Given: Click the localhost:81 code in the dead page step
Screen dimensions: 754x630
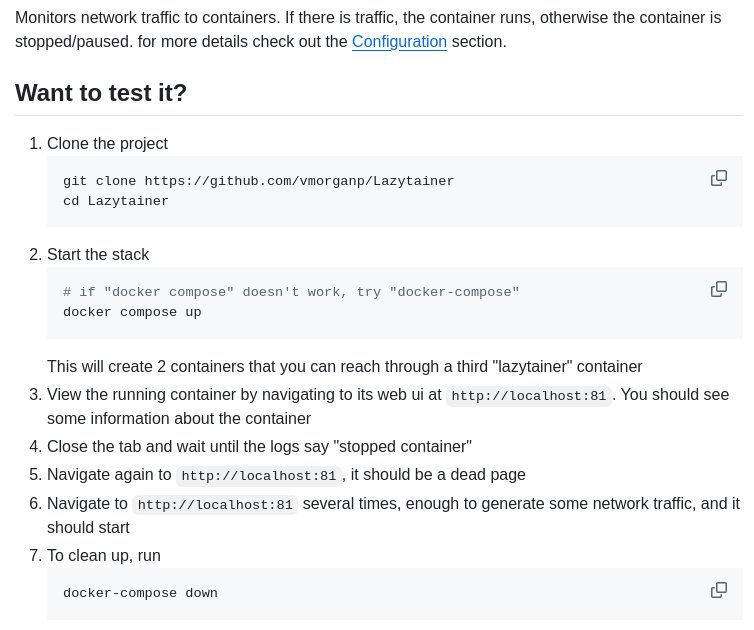Looking at the screenshot, I should [x=258, y=475].
